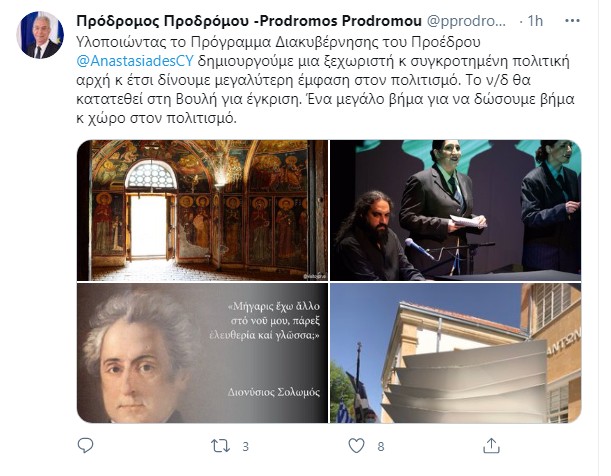Click the tweet body text
611x476 pixels.
[x=325, y=80]
